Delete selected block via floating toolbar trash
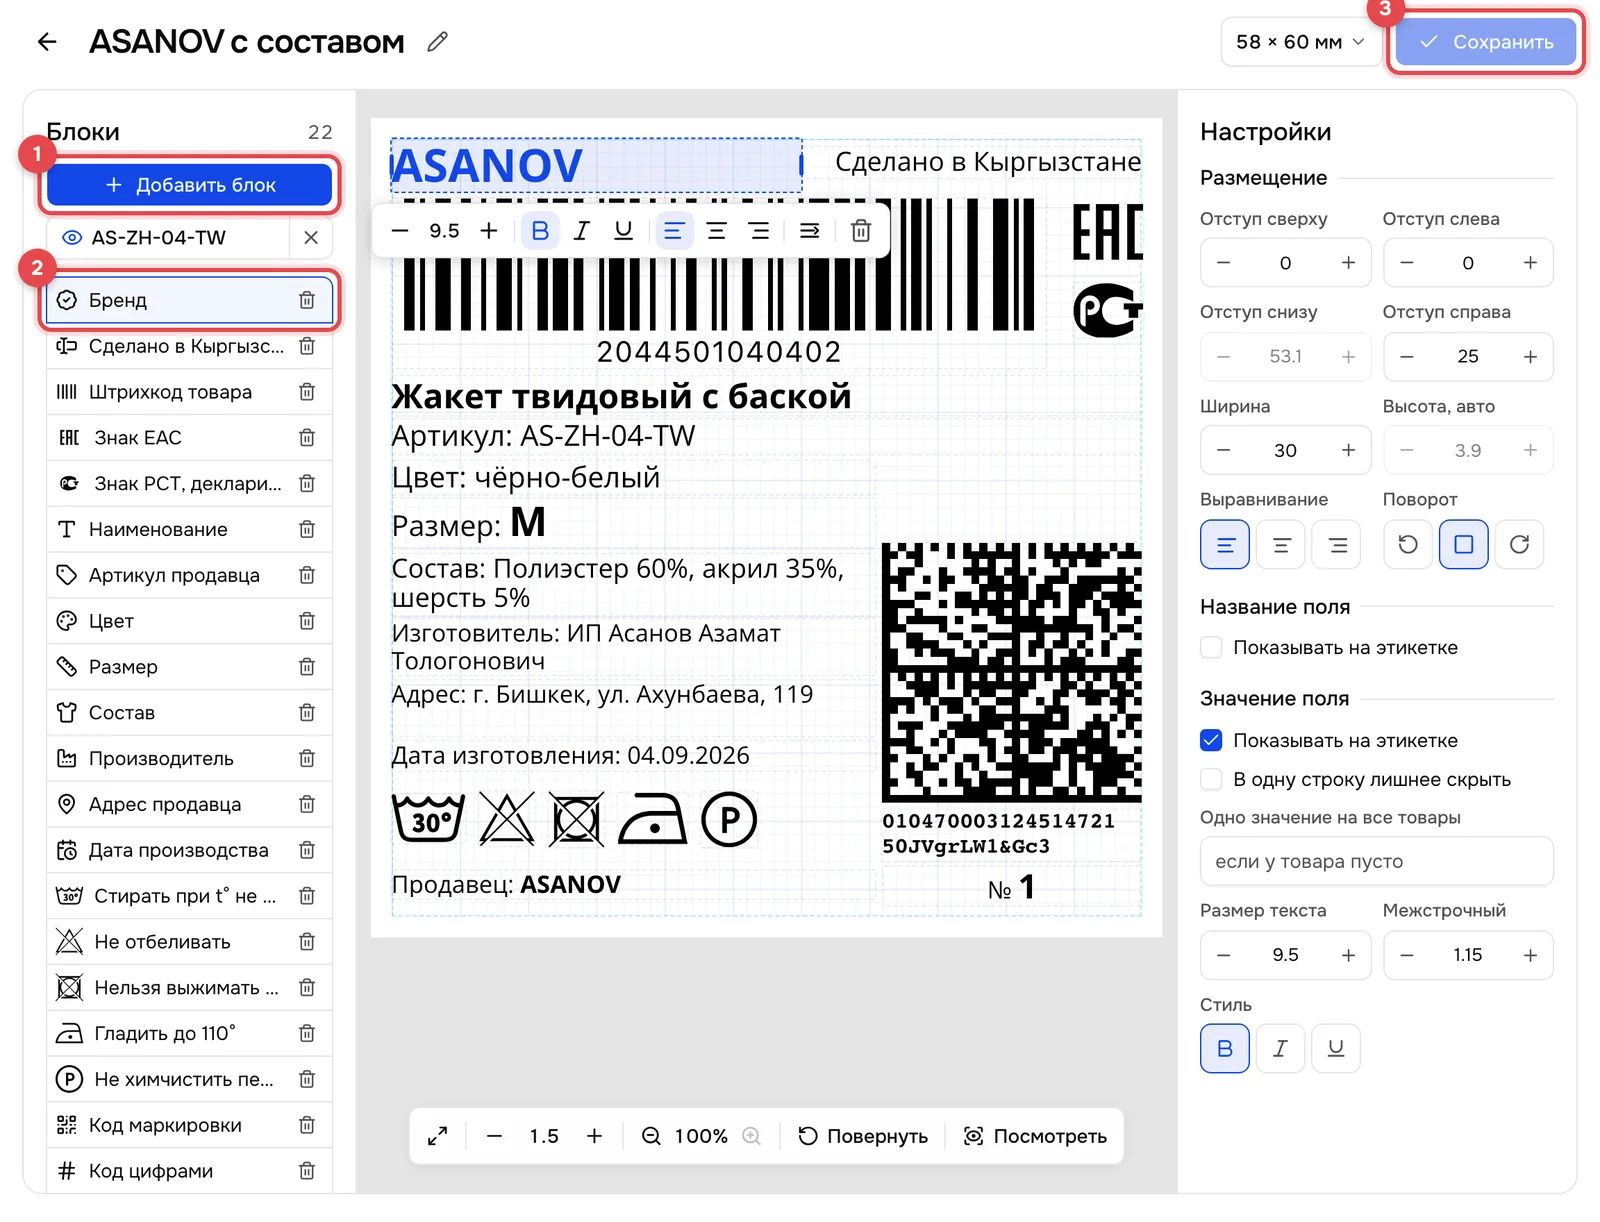Viewport: 1600px width, 1222px height. 860,231
